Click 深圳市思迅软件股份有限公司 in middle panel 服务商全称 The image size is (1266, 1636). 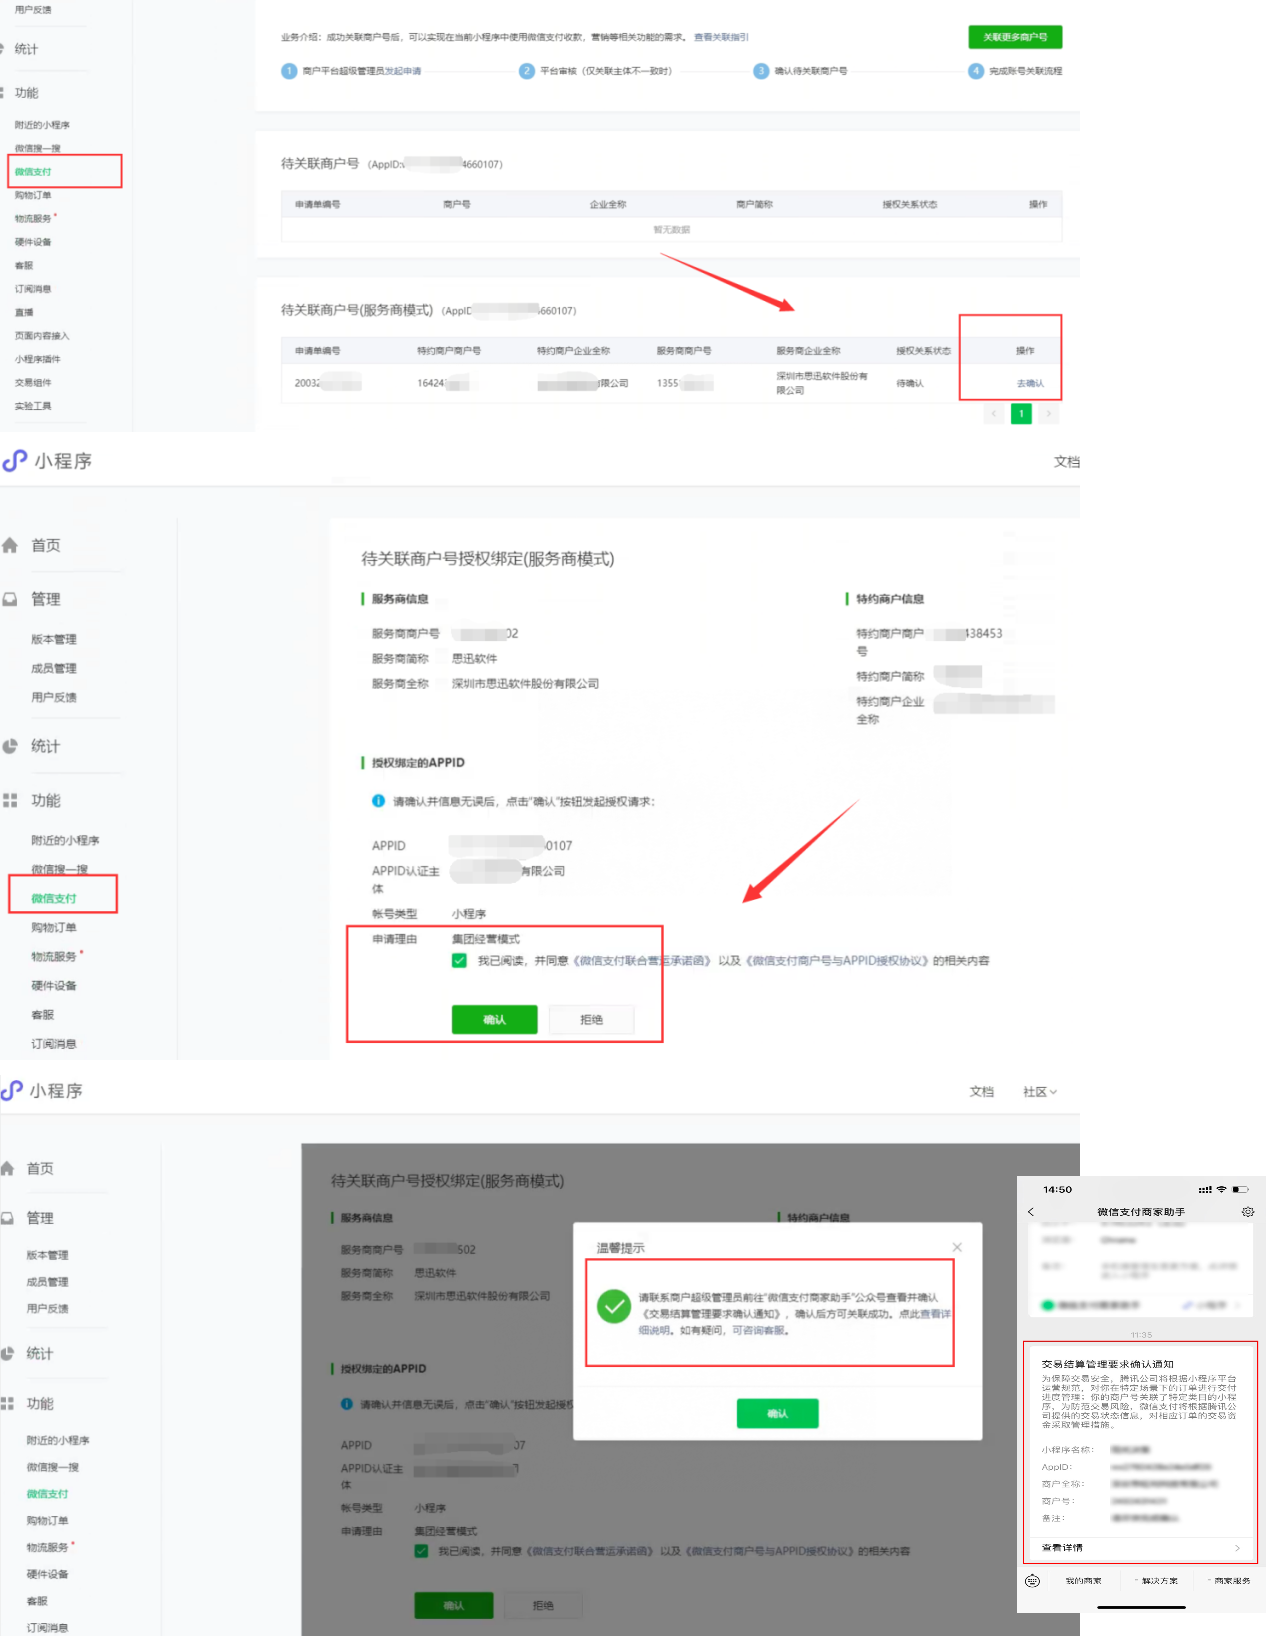[525, 684]
